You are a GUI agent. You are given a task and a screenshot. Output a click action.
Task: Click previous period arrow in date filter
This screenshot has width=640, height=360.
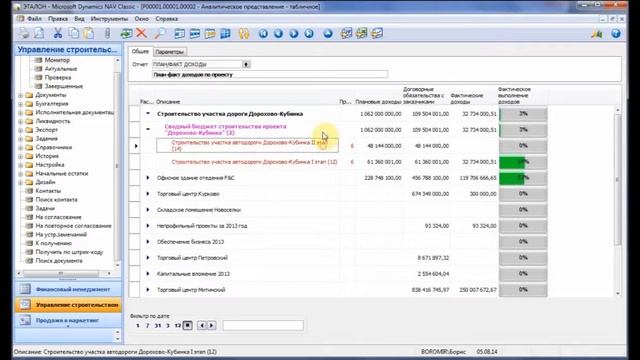[202, 325]
